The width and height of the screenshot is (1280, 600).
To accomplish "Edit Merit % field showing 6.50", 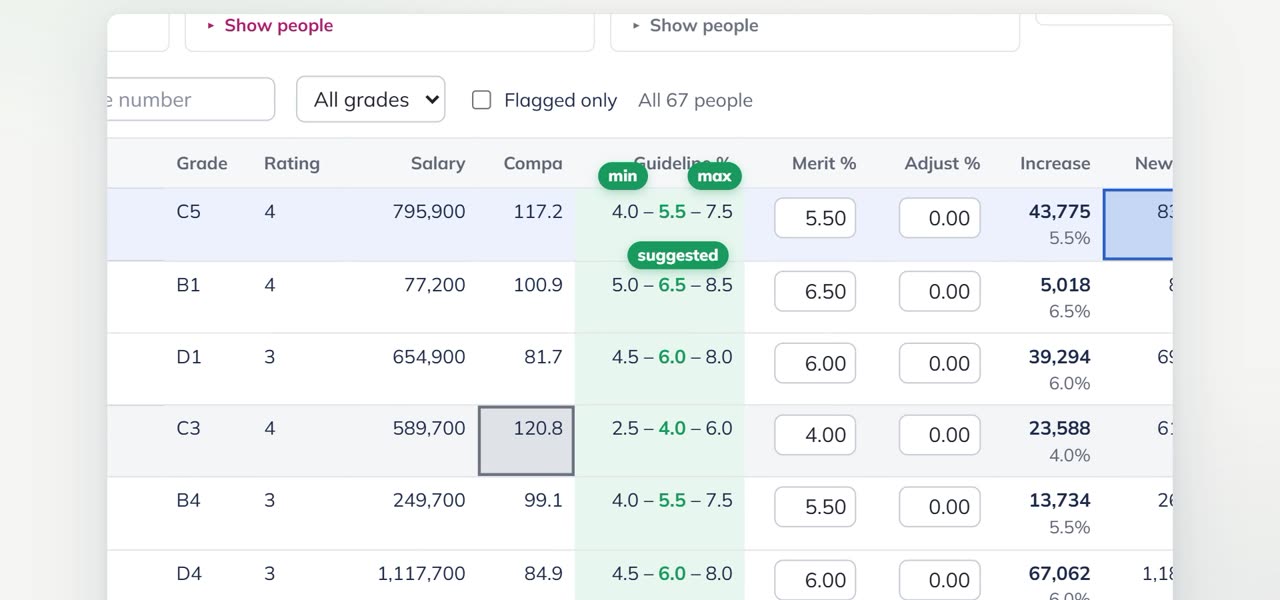I will [815, 291].
